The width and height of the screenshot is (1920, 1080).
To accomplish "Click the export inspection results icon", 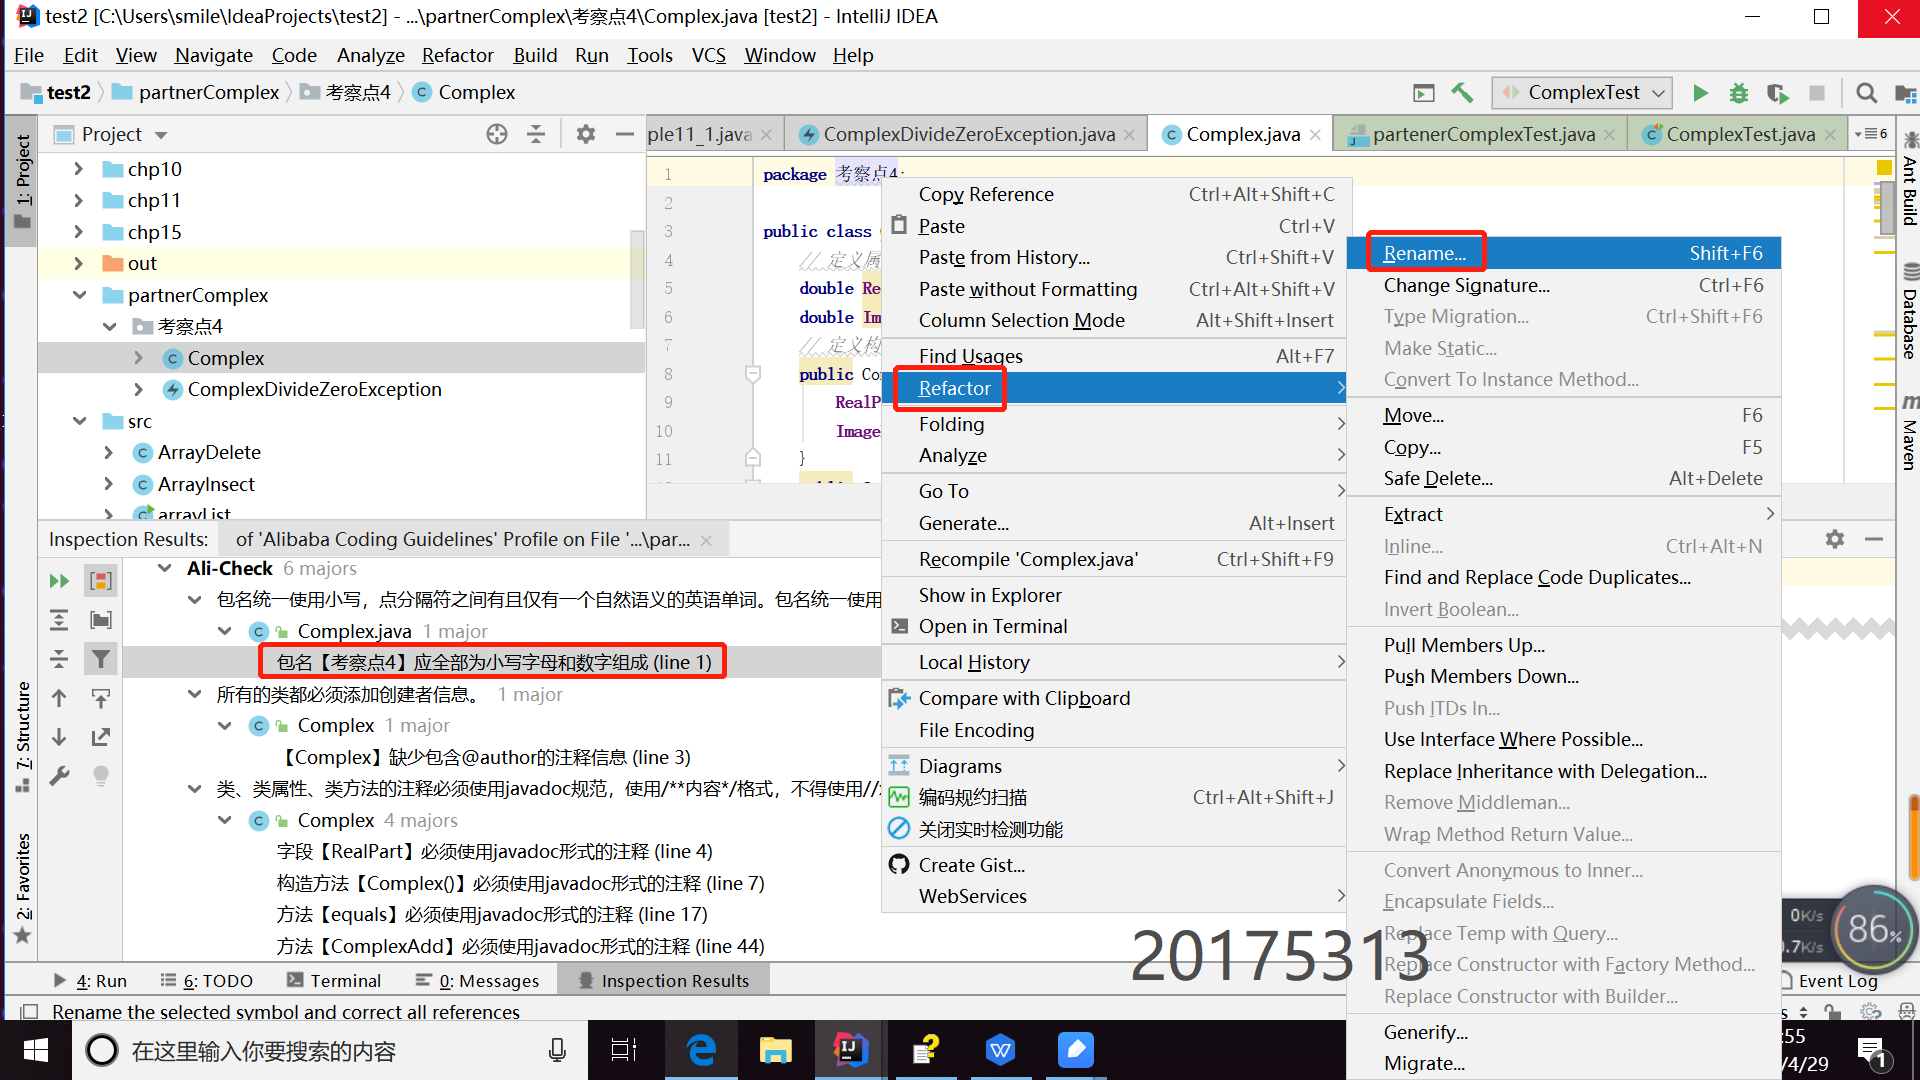I will pos(101,737).
